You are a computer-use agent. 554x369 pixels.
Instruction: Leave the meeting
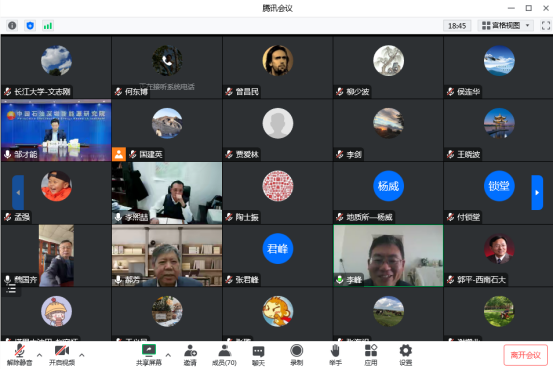click(x=525, y=355)
